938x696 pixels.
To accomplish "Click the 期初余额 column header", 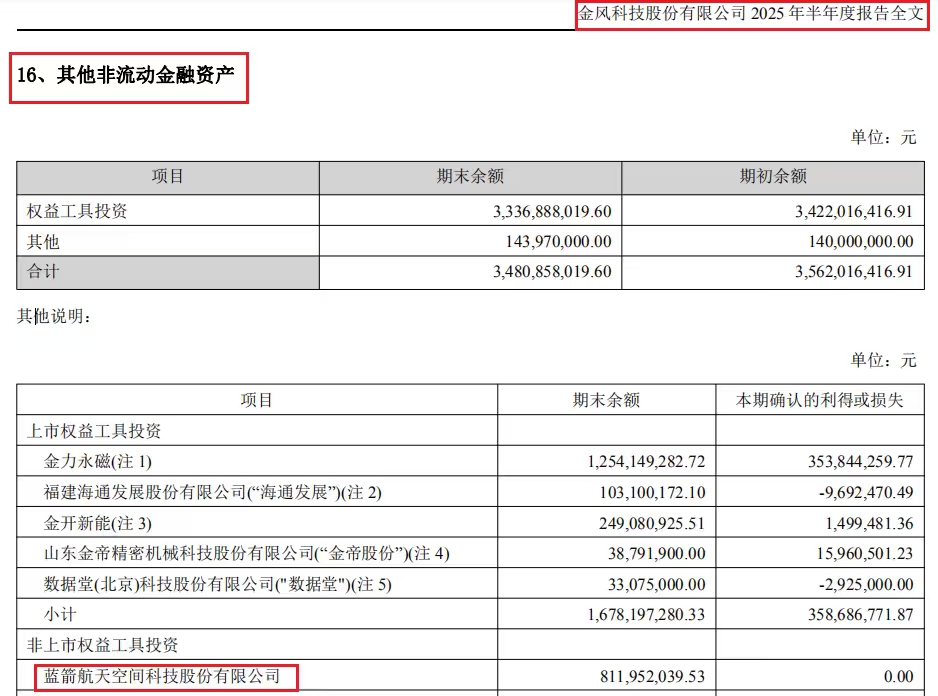I will [x=773, y=177].
